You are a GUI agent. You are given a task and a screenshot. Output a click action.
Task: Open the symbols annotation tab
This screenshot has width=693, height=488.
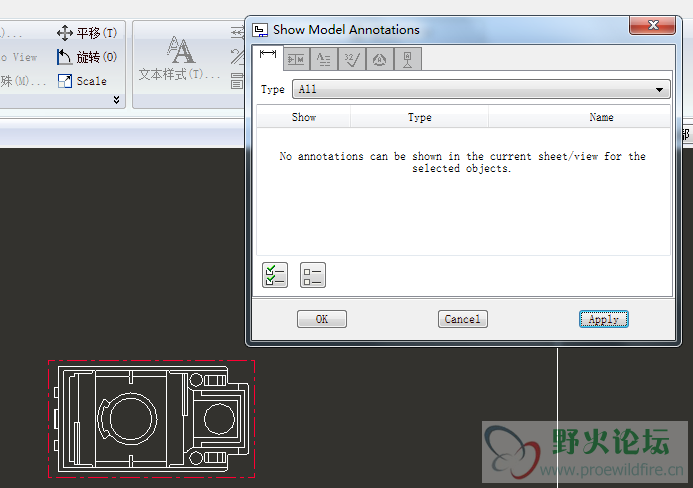[x=380, y=59]
